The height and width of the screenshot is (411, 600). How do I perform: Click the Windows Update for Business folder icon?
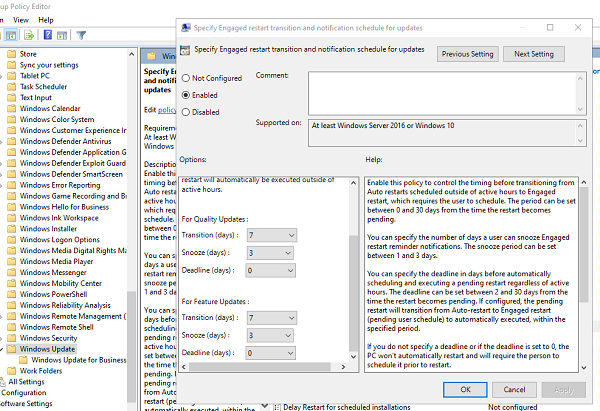(23, 360)
